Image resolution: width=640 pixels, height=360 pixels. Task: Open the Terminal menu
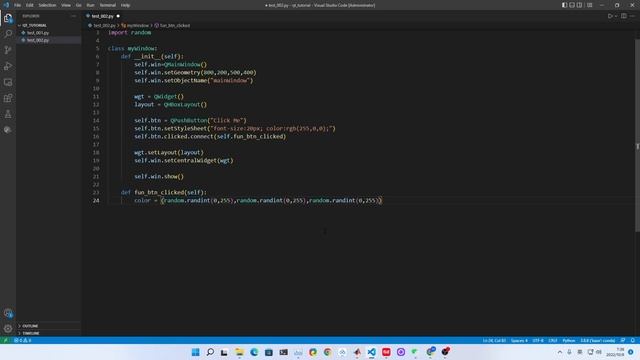coord(108,5)
